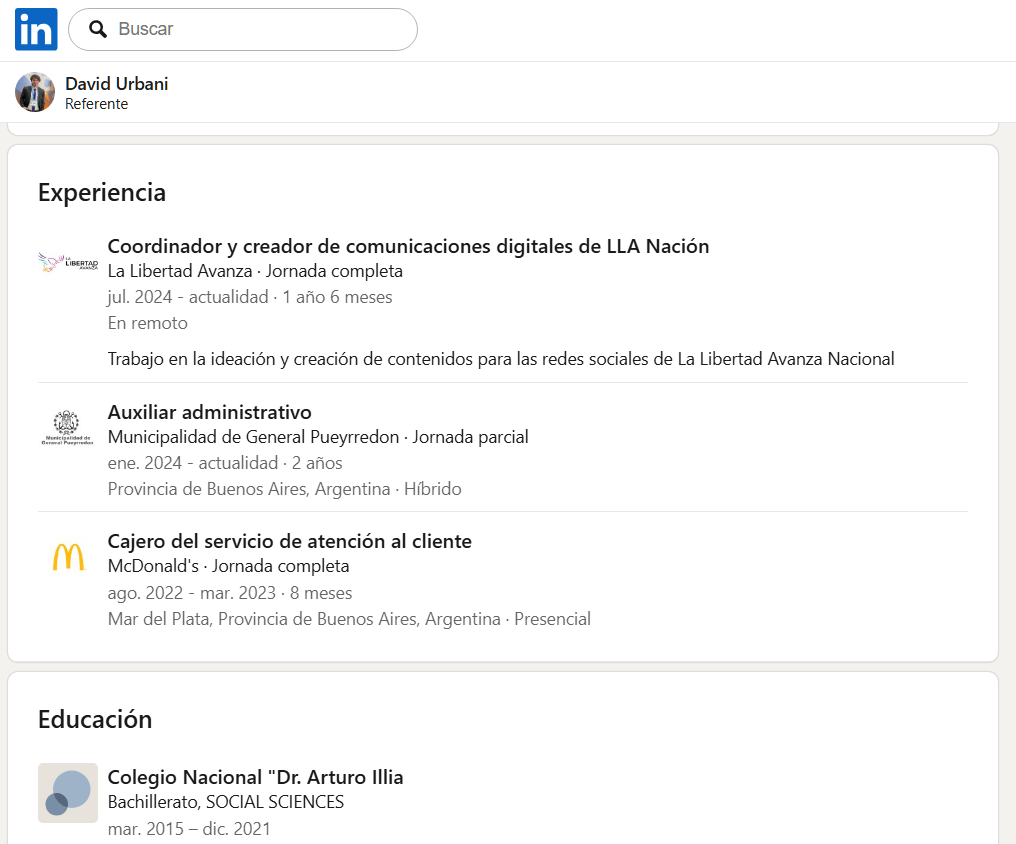Open the Coordinador y creador de comunicaciones position
This screenshot has height=844, width=1016.
408,246
